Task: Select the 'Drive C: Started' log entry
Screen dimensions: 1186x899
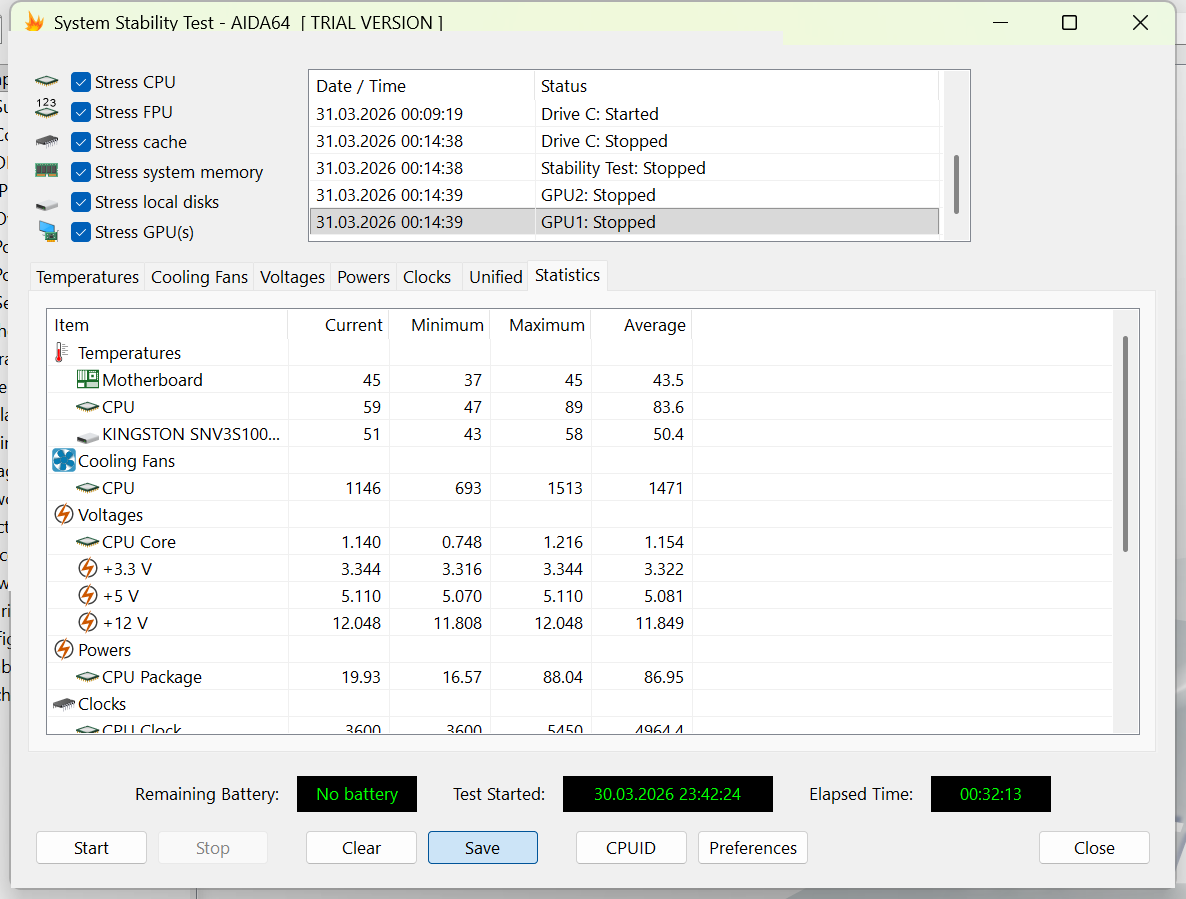Action: pos(625,114)
